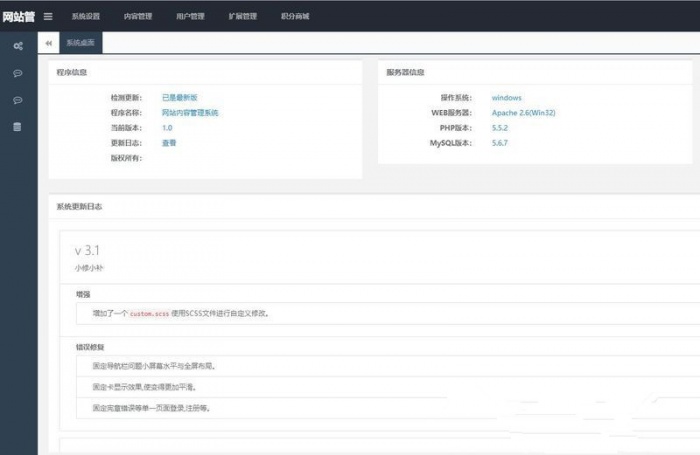The image size is (700, 455).
Task: Click the custom.scss code text
Action: click(150, 313)
